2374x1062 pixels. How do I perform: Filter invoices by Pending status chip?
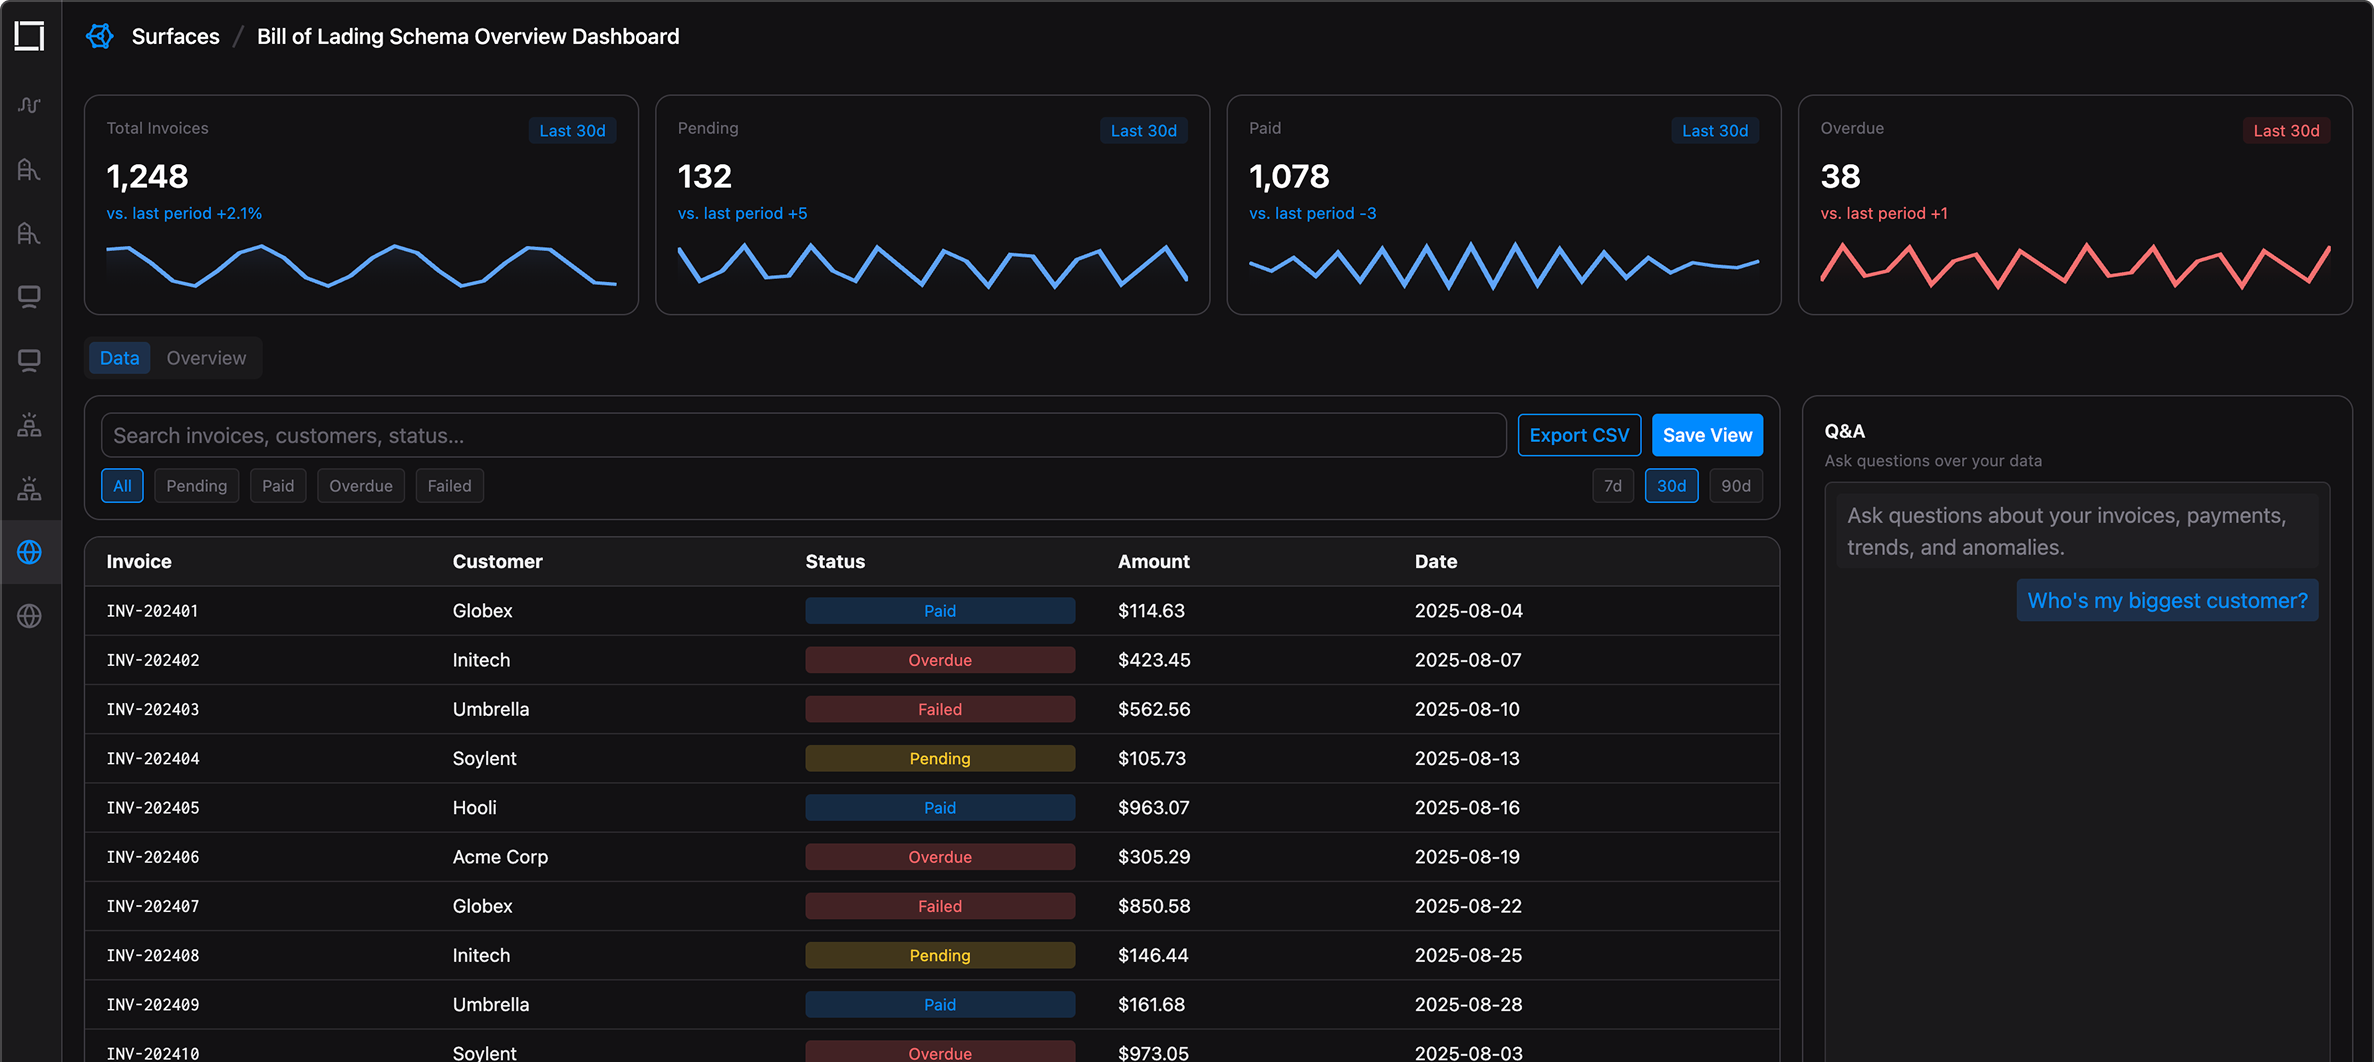196,486
